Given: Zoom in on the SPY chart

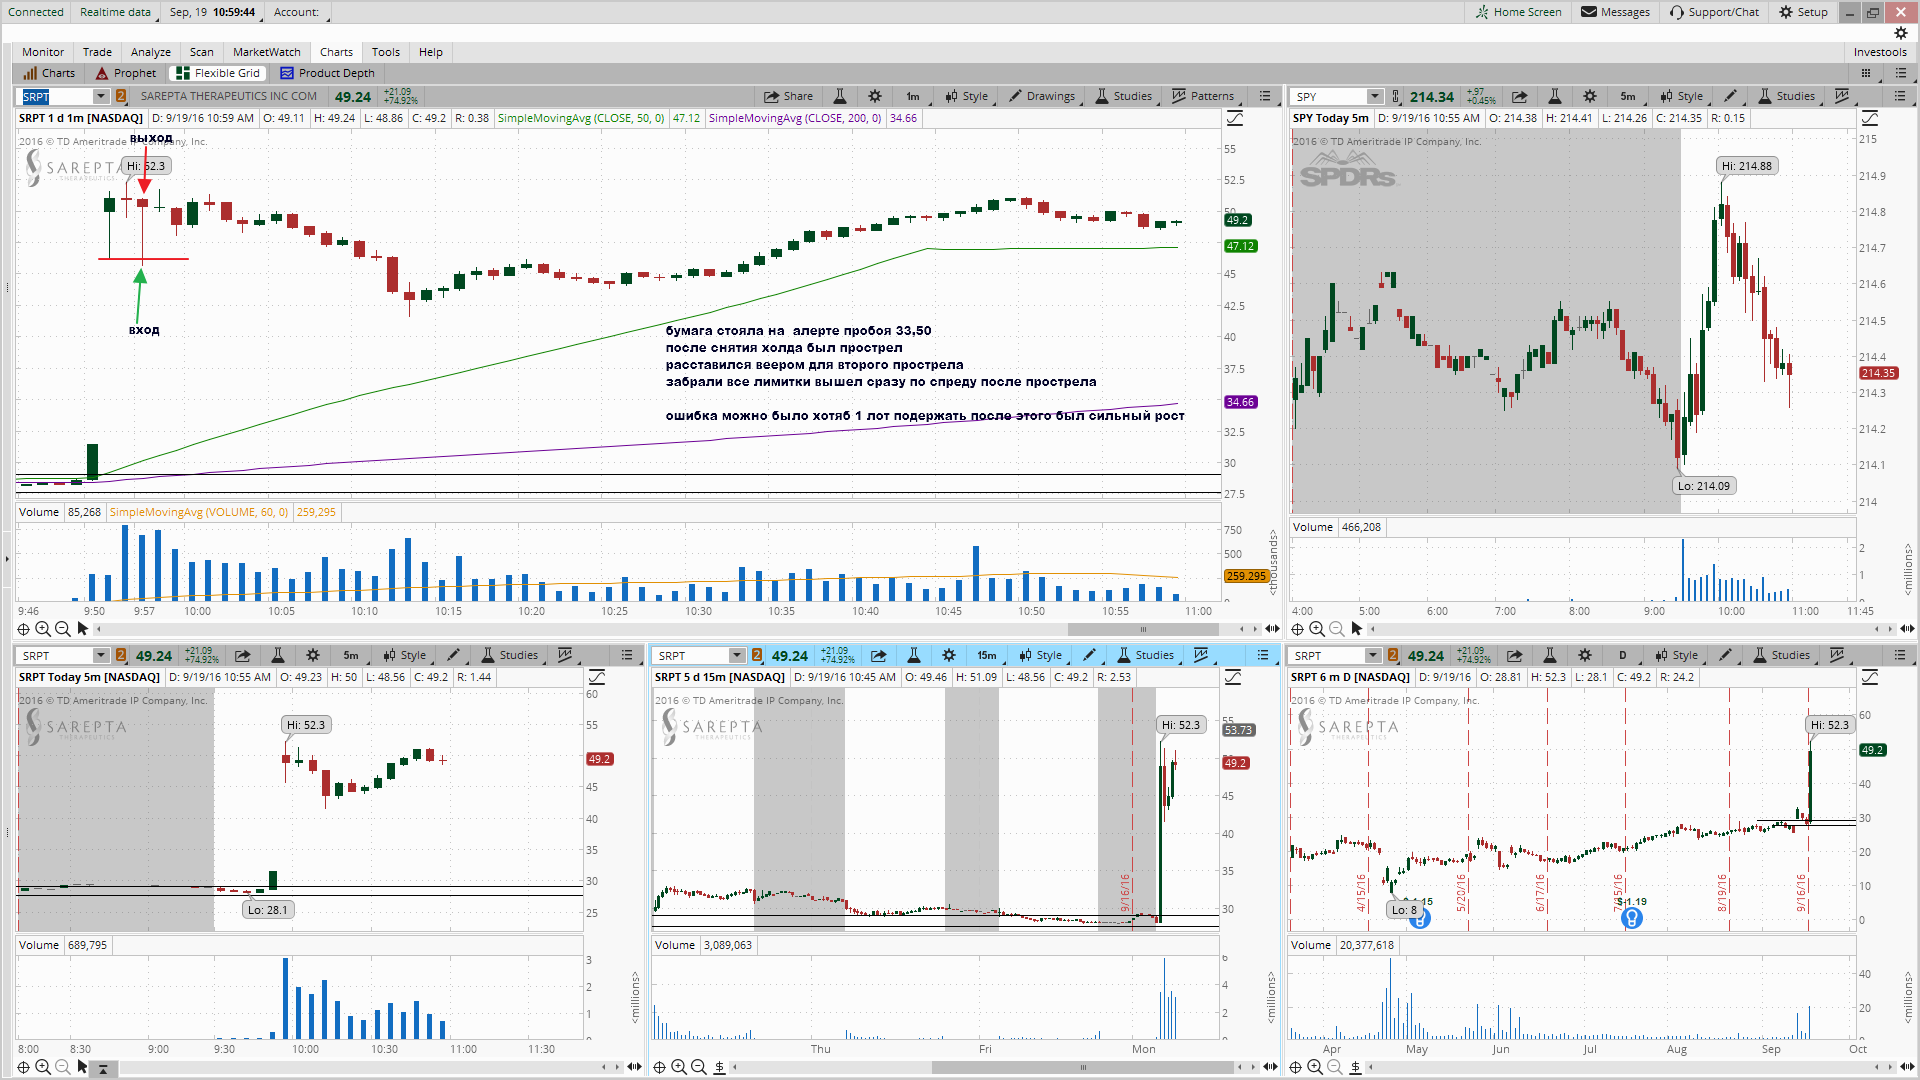Looking at the screenshot, I should point(1317,629).
